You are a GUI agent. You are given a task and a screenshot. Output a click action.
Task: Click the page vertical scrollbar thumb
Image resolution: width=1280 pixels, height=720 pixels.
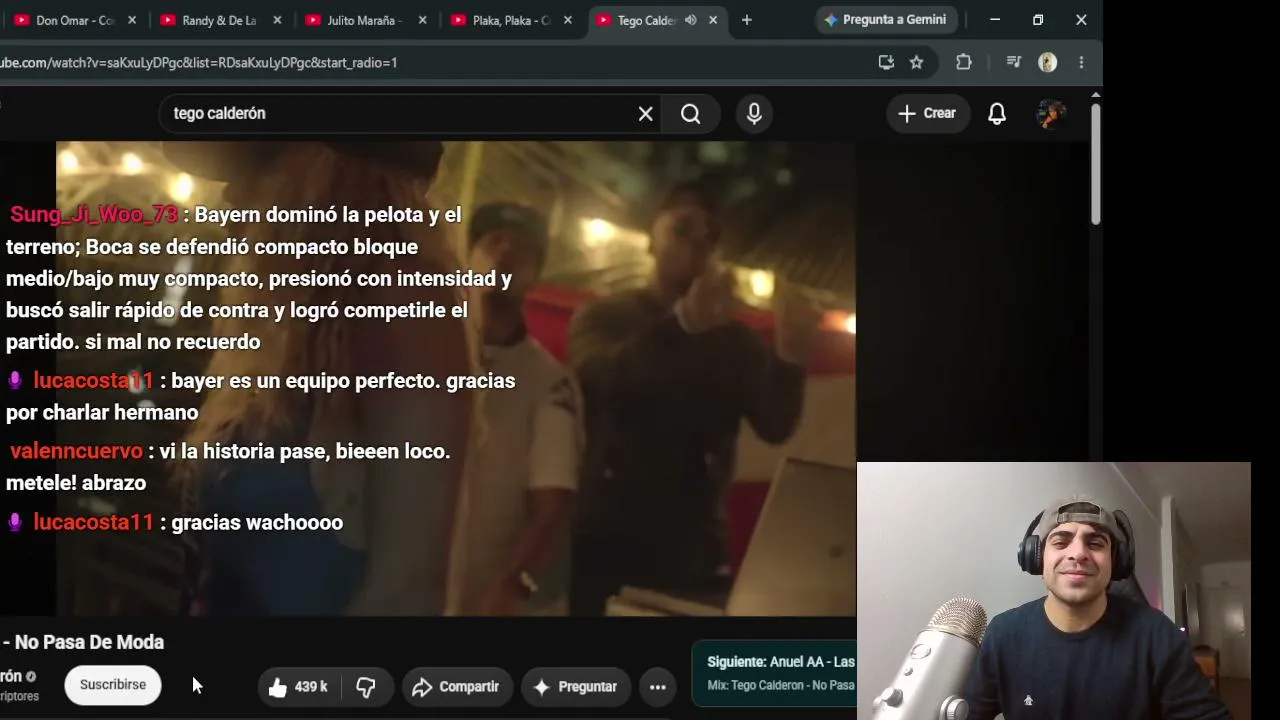tap(1095, 164)
